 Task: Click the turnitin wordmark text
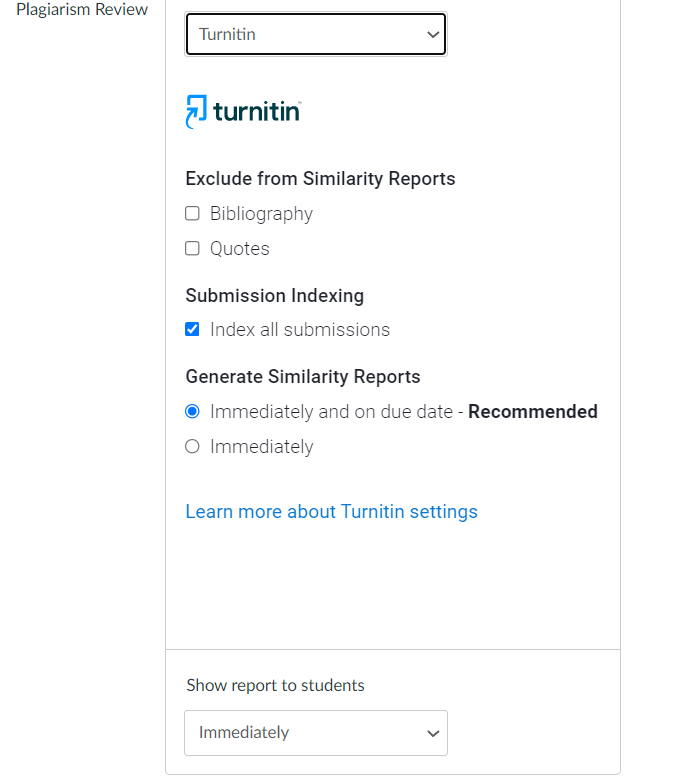tap(257, 112)
